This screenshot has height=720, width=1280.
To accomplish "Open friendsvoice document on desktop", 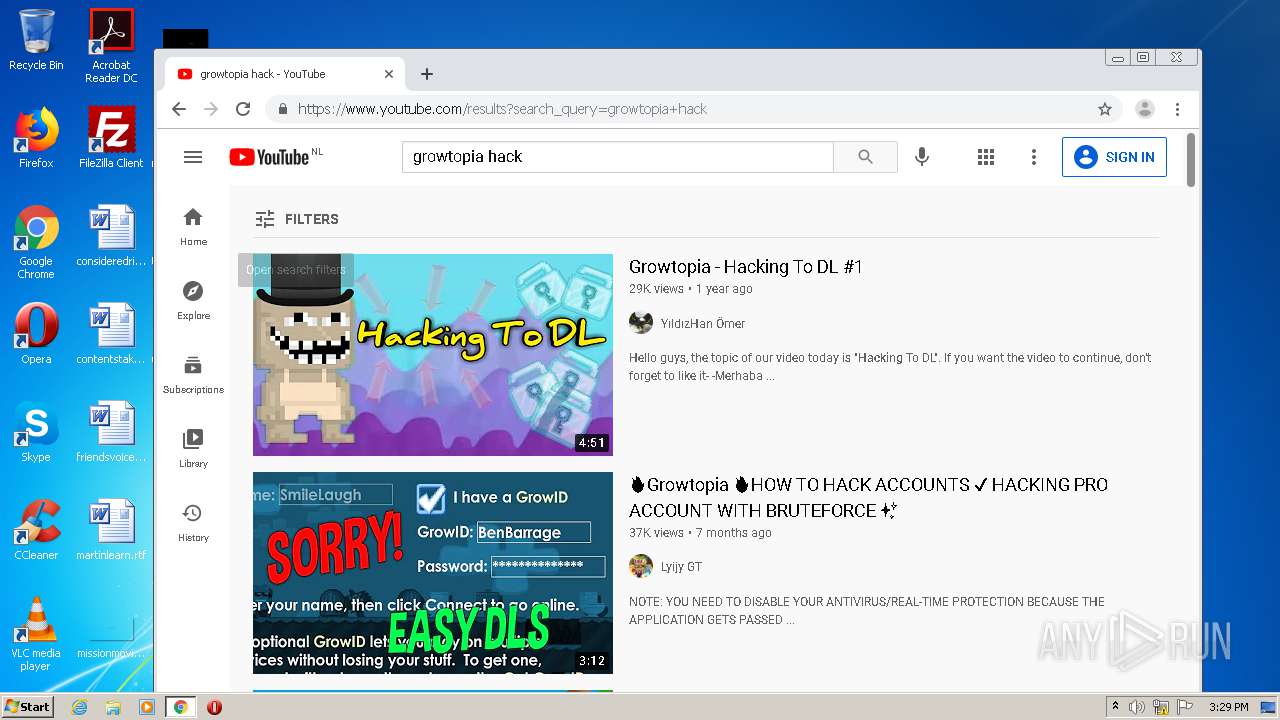I will [x=111, y=432].
